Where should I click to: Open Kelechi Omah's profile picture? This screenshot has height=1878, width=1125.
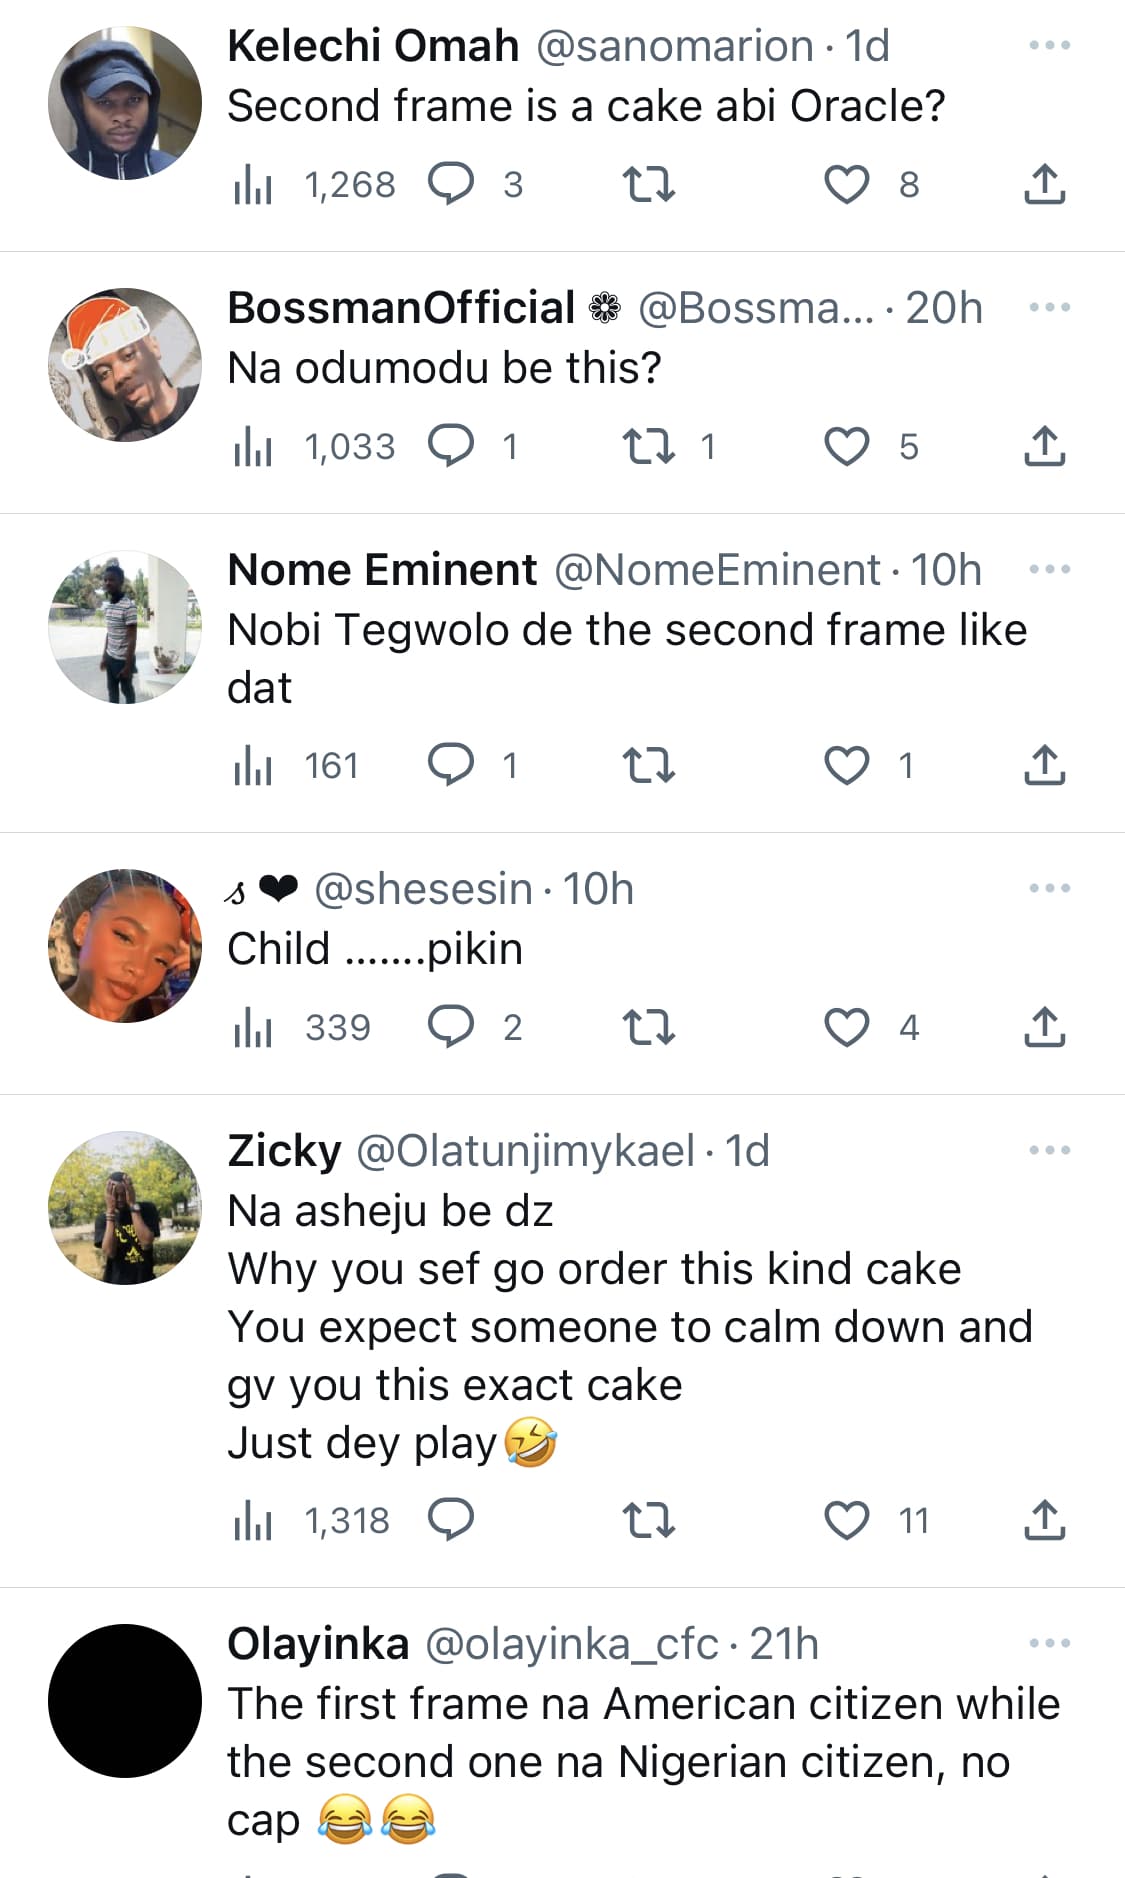pos(125,104)
